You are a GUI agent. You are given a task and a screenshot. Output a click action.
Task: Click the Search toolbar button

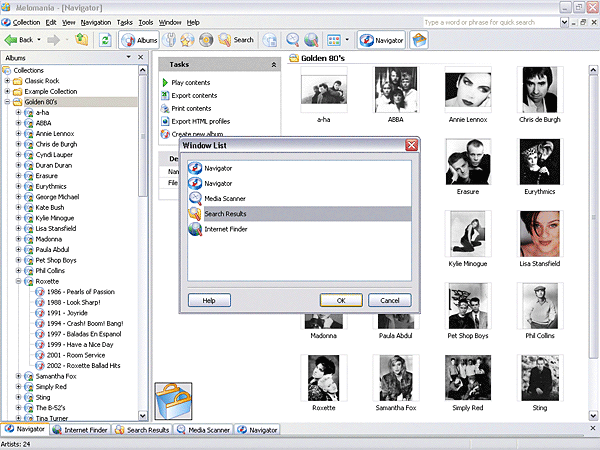point(235,40)
